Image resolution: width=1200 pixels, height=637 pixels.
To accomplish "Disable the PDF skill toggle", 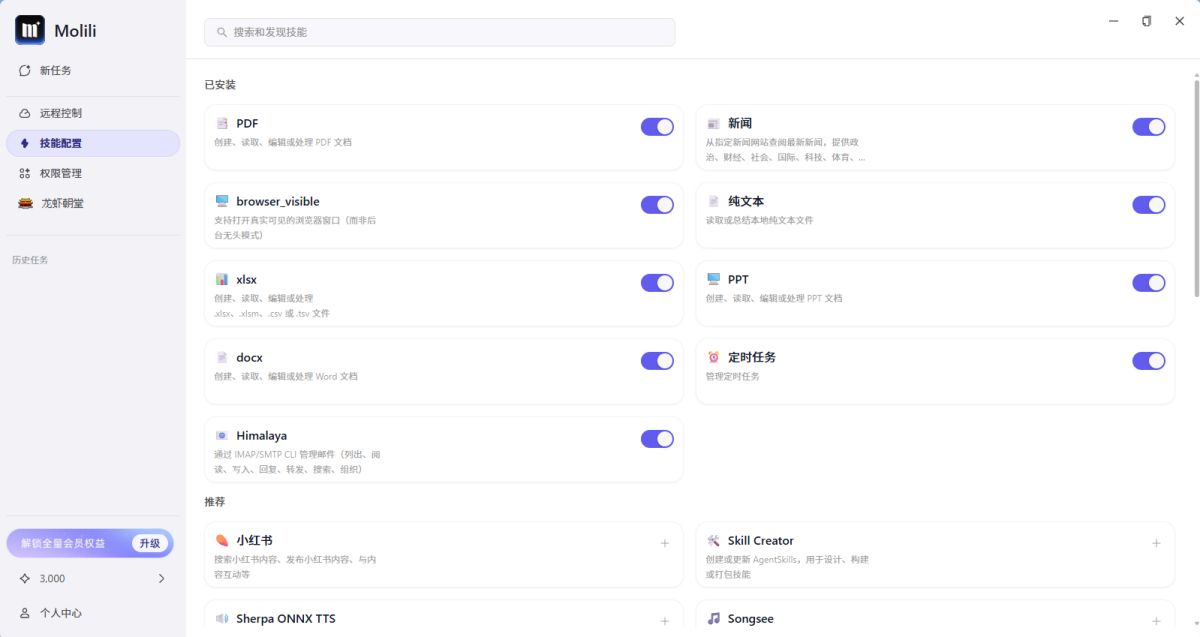I will tap(657, 127).
